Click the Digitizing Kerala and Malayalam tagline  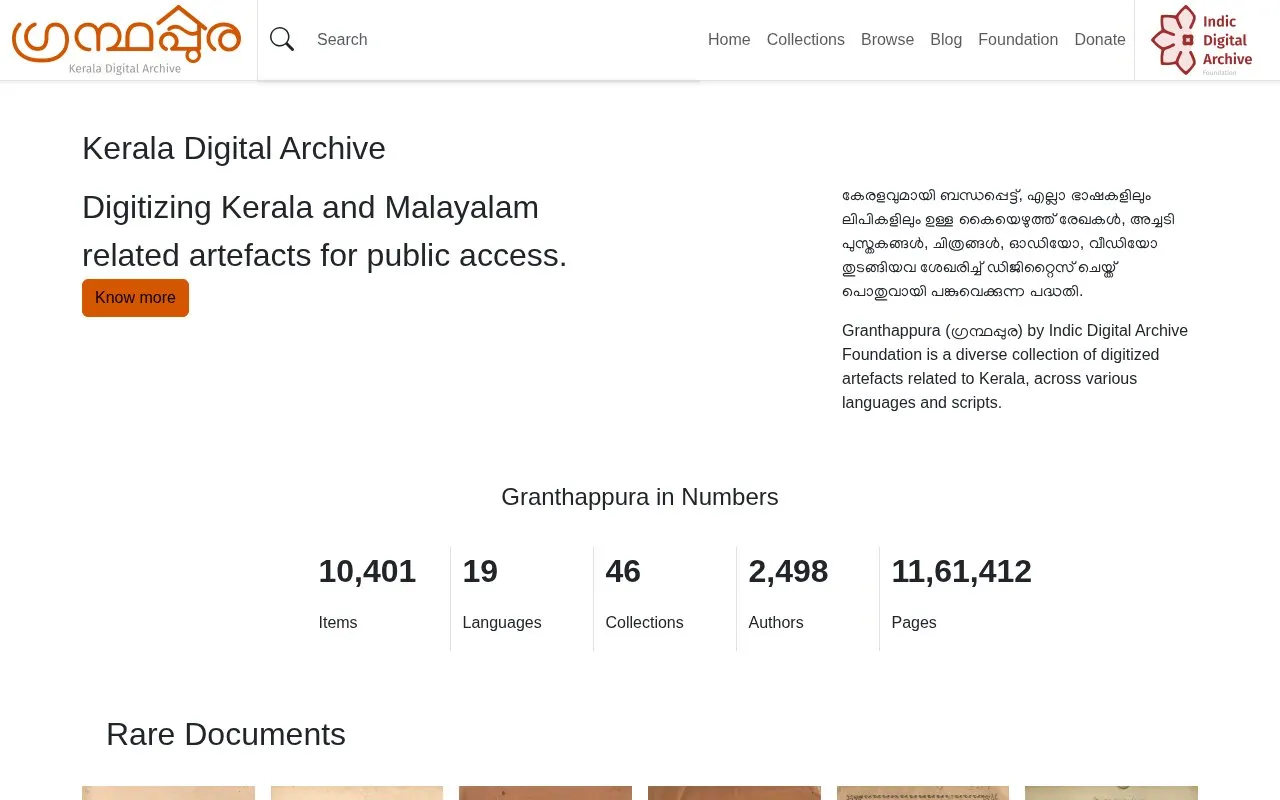click(x=325, y=231)
